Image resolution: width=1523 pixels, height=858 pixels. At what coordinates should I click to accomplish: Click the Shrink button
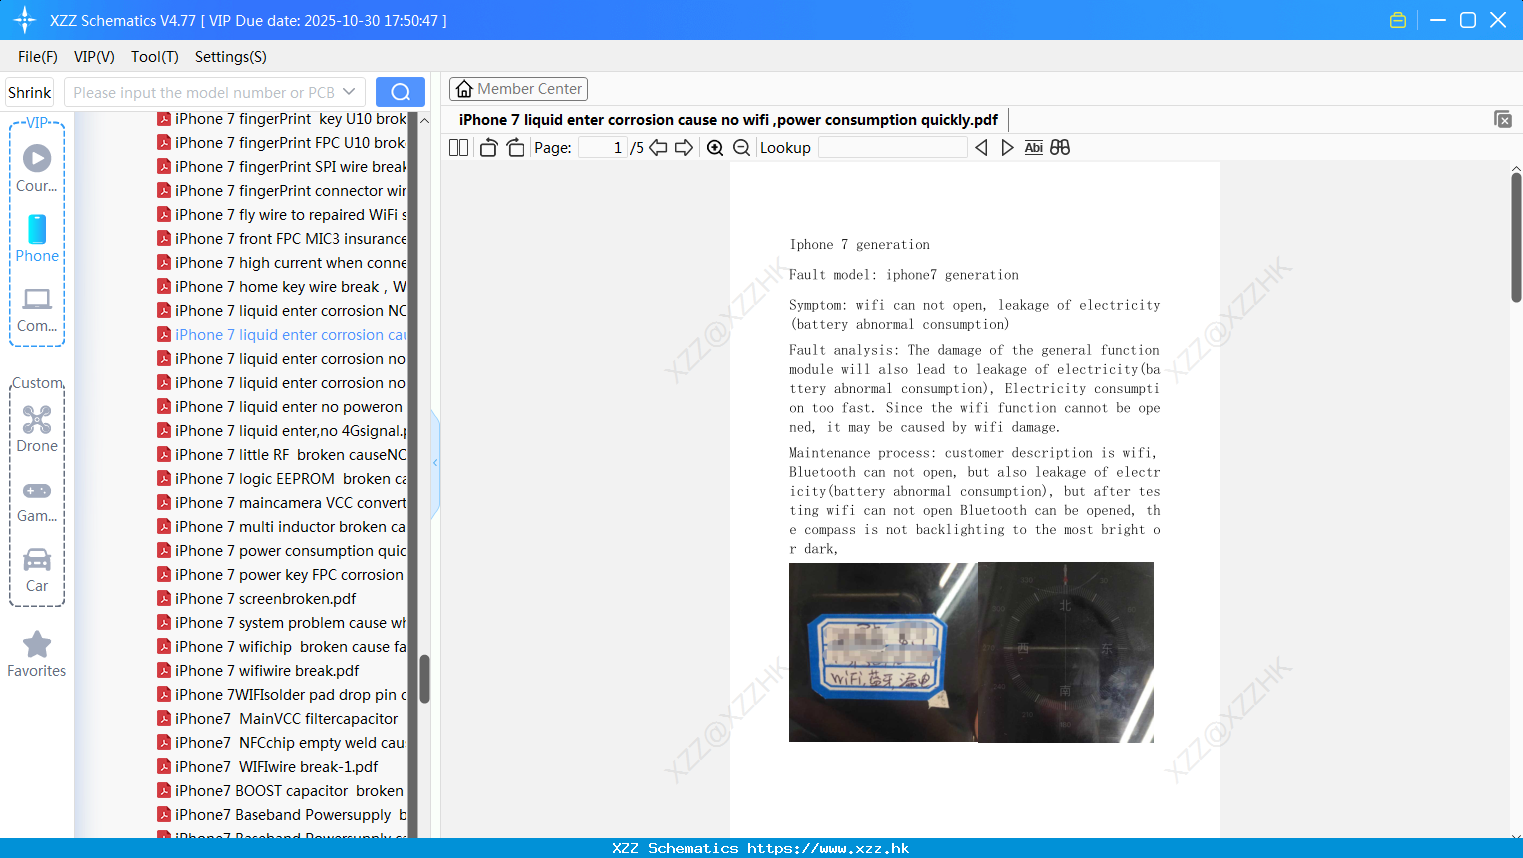[x=30, y=92]
